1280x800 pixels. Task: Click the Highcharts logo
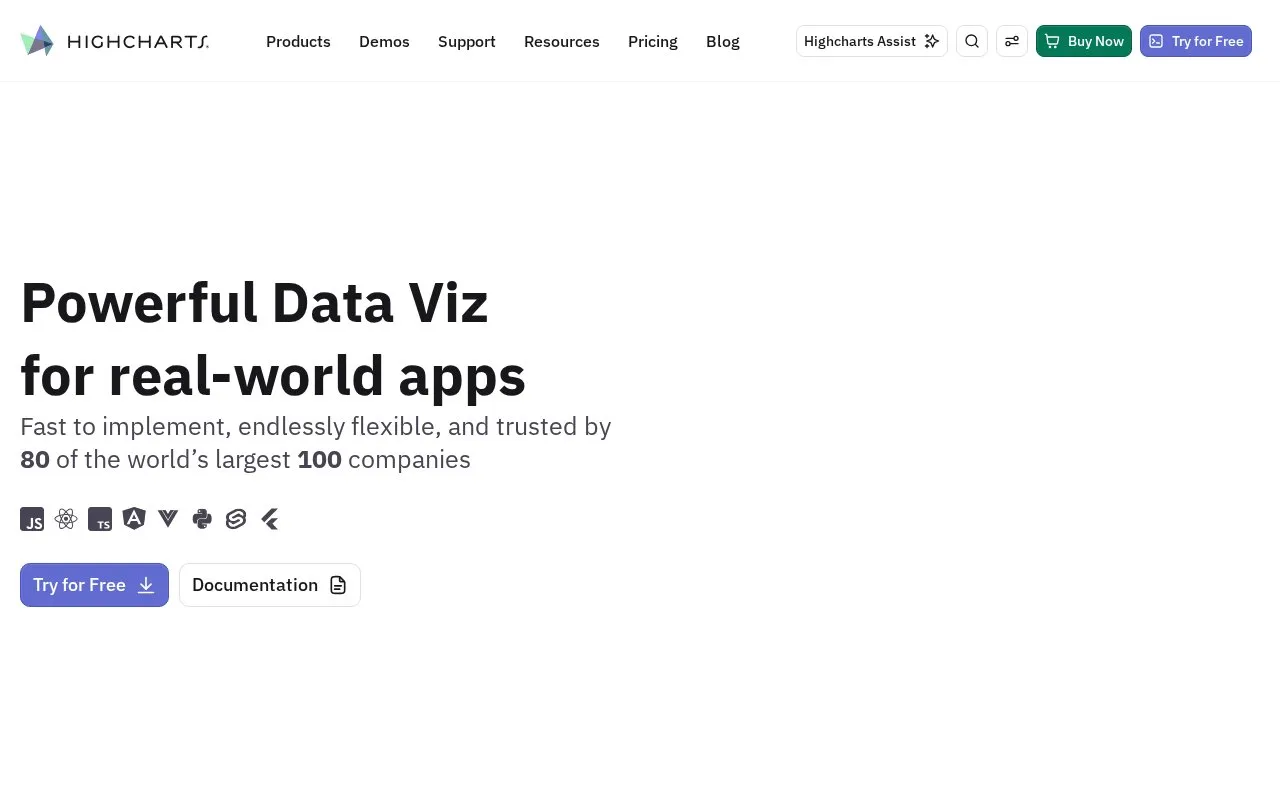pyautogui.click(x=114, y=41)
